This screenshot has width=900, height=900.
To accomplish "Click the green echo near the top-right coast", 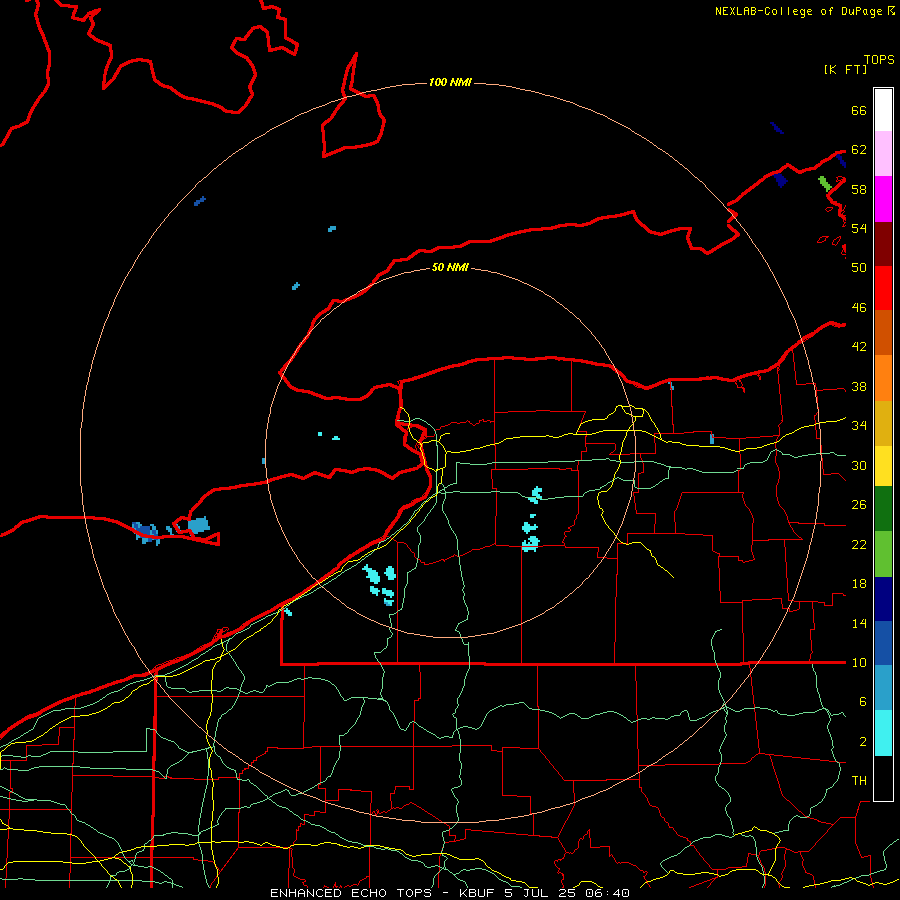I will (x=825, y=184).
